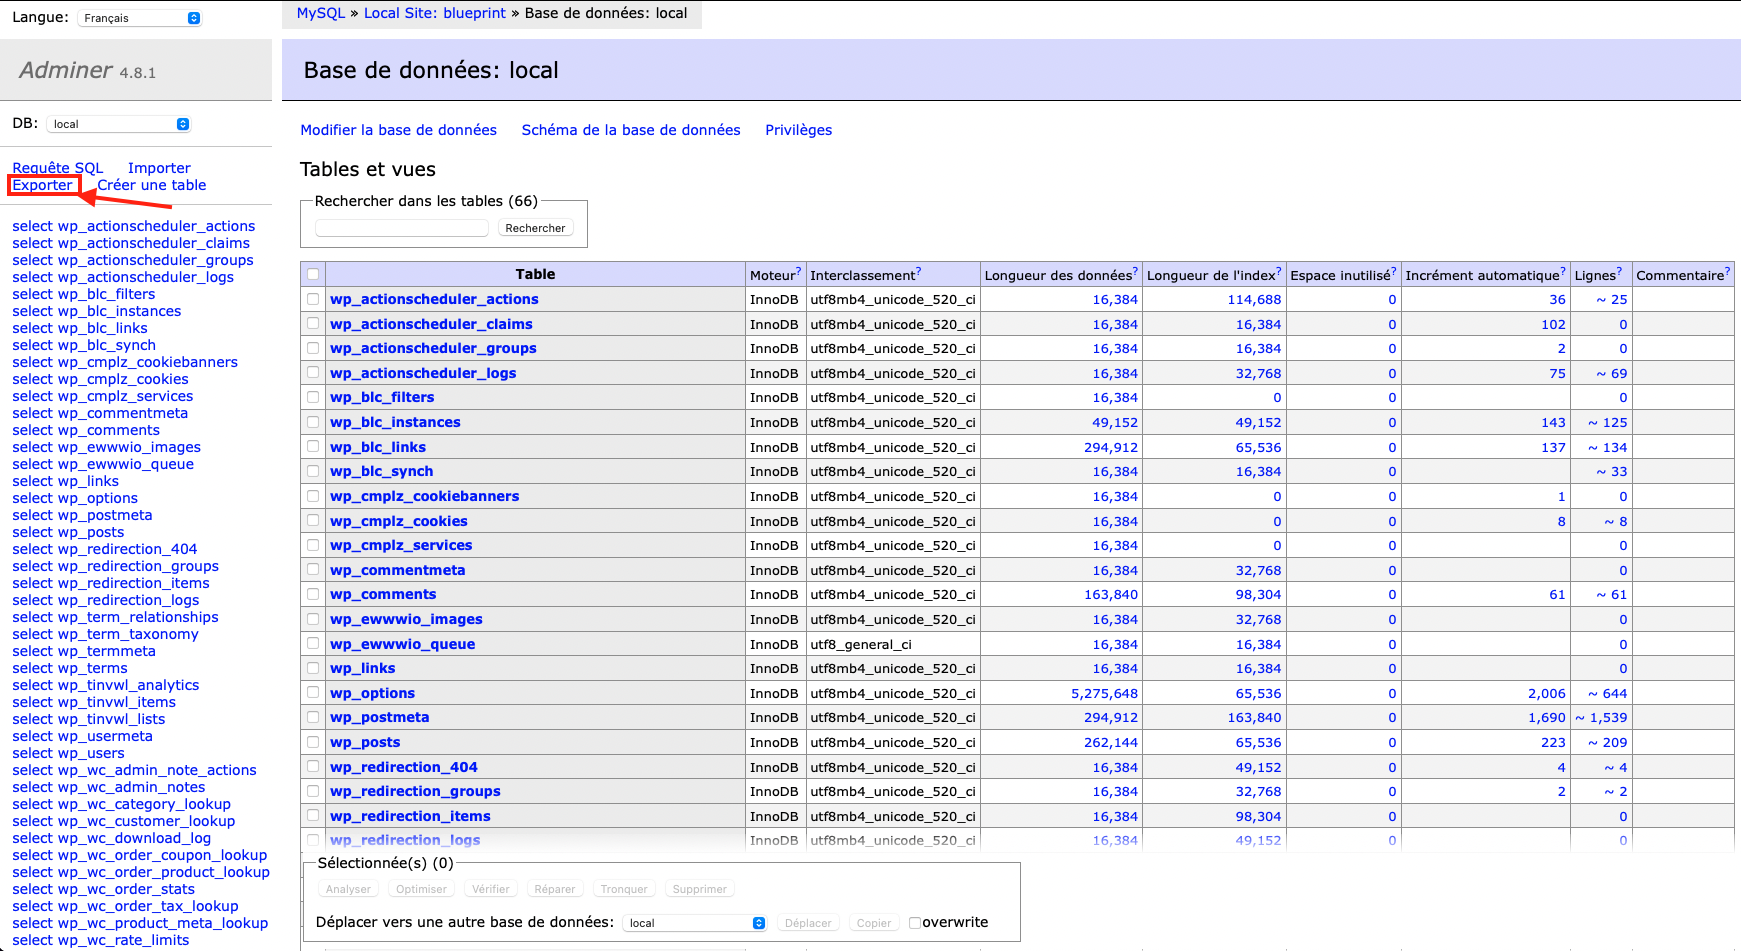
Task: Click the MySQL breadcrumb link
Action: 320,13
